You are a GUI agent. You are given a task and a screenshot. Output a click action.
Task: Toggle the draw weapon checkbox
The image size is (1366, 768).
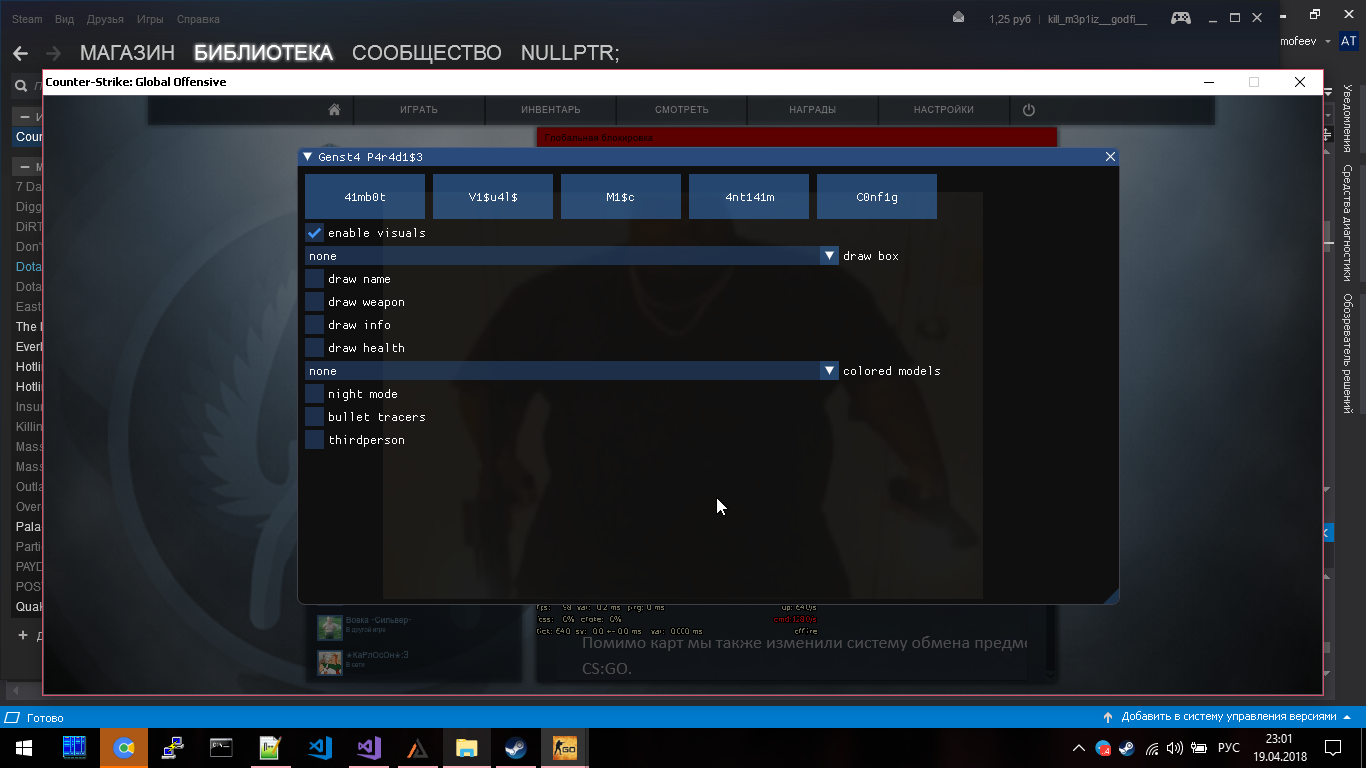pyautogui.click(x=314, y=302)
